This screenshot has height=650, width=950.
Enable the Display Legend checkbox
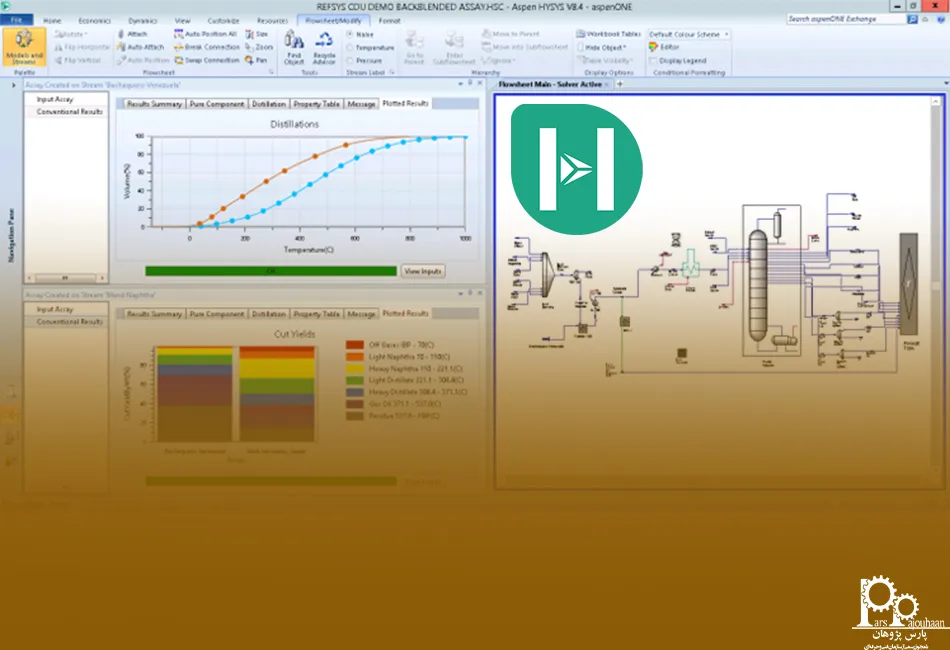tap(653, 60)
